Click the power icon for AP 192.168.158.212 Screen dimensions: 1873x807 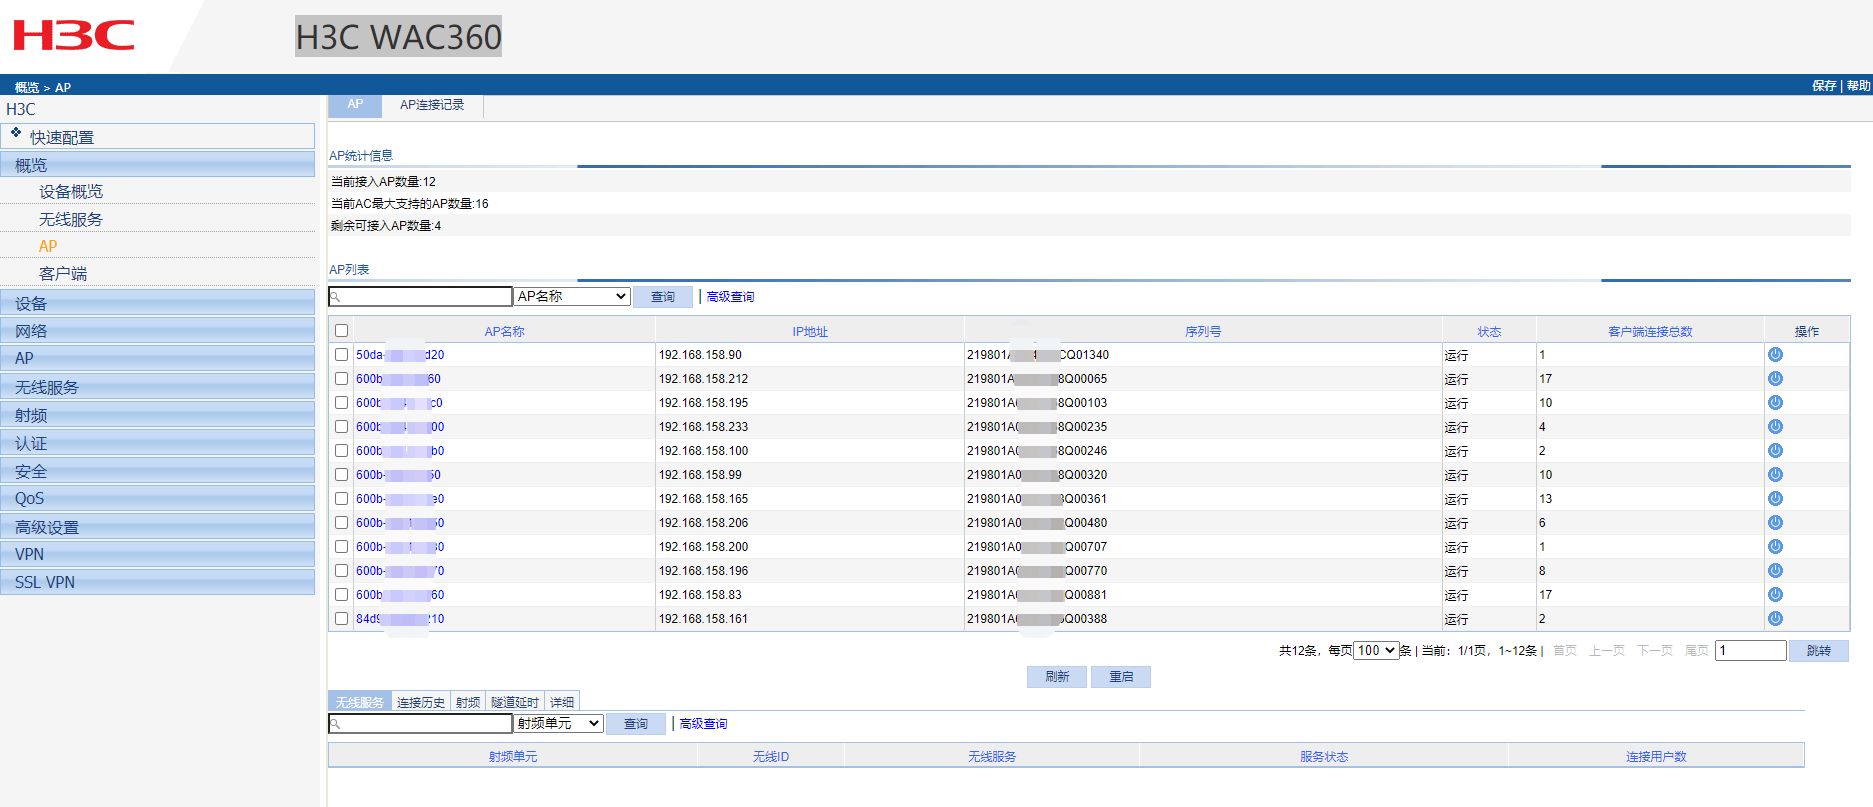click(x=1775, y=379)
